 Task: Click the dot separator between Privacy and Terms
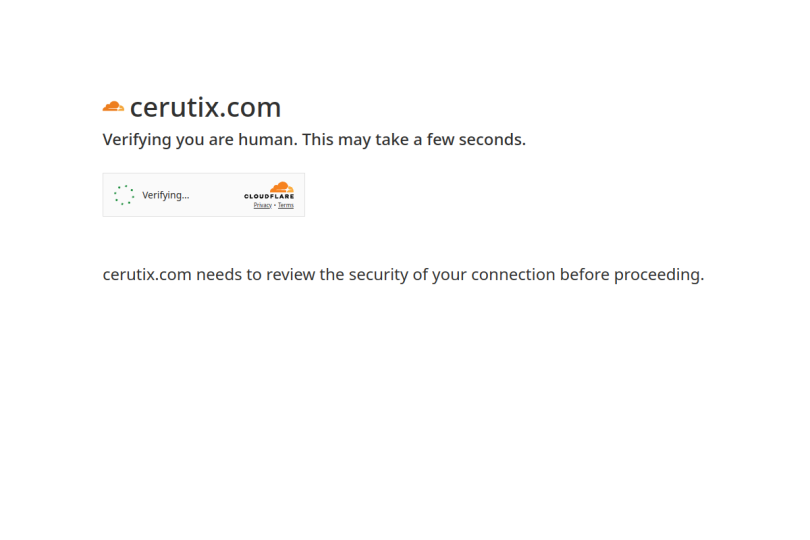tap(275, 205)
